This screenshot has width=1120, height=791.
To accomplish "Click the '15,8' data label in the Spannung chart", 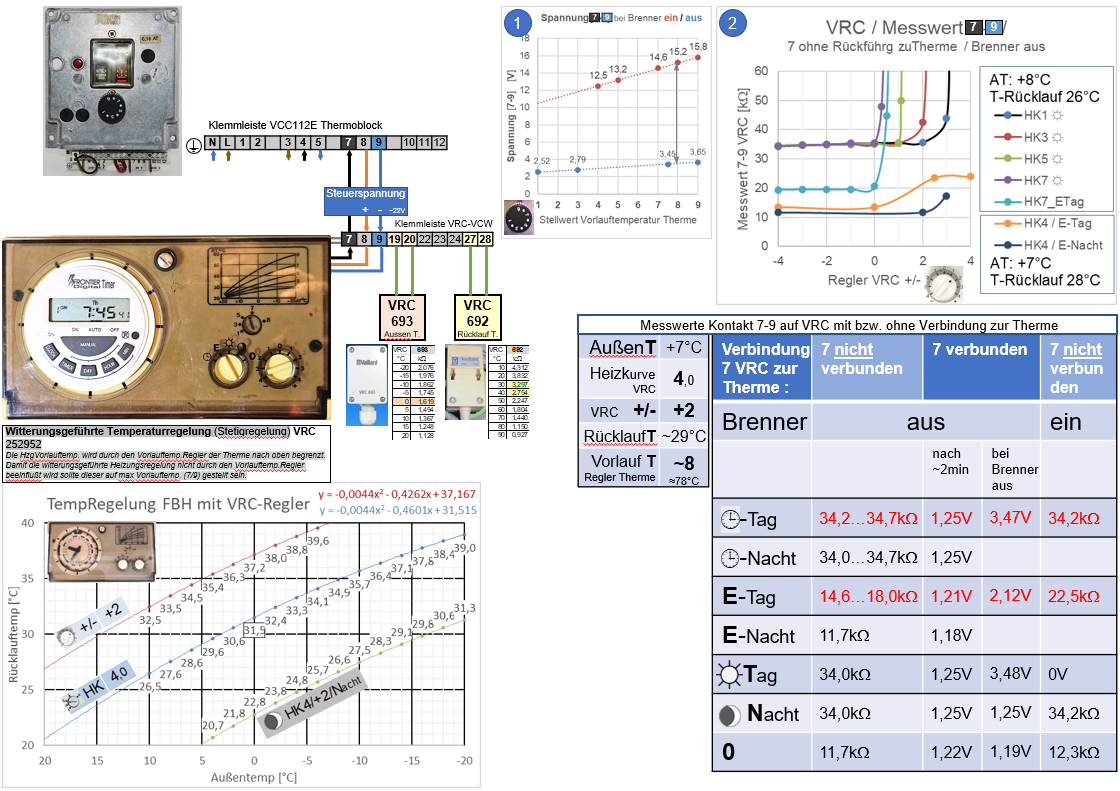I will [x=698, y=46].
